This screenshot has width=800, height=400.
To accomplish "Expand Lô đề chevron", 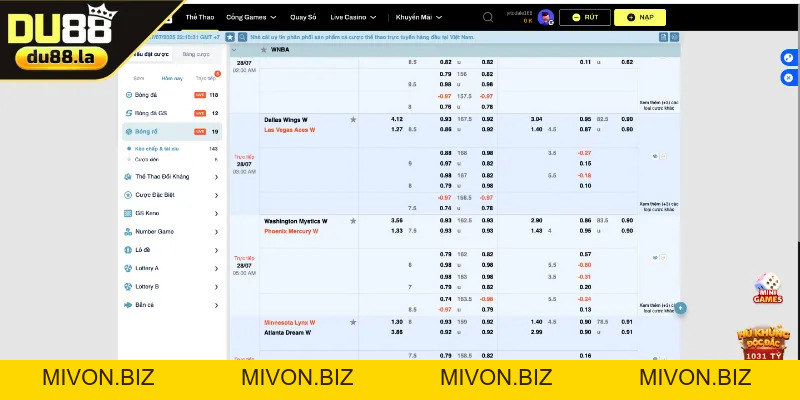I will (216, 251).
